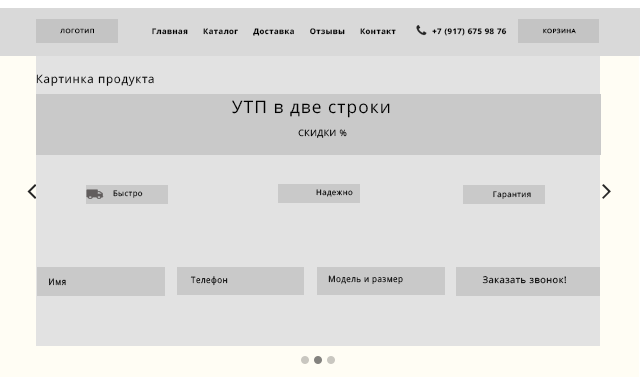Go to previous slide with left arrow
The height and width of the screenshot is (377, 640).
click(x=32, y=191)
